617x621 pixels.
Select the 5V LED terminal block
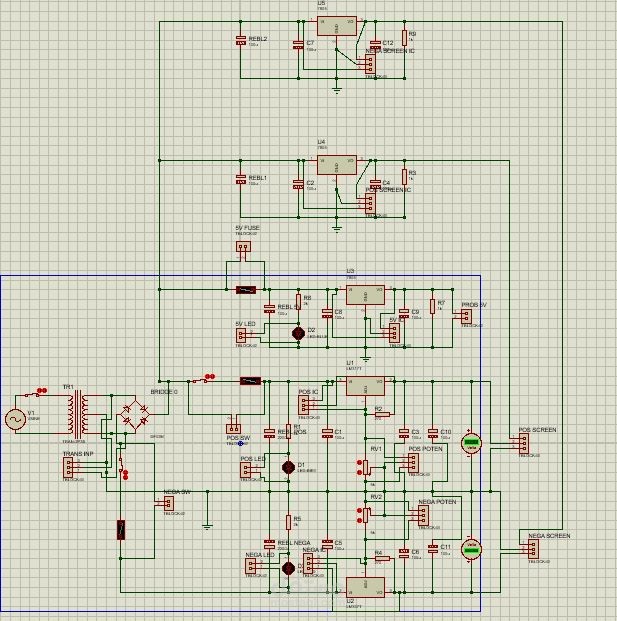[x=241, y=336]
